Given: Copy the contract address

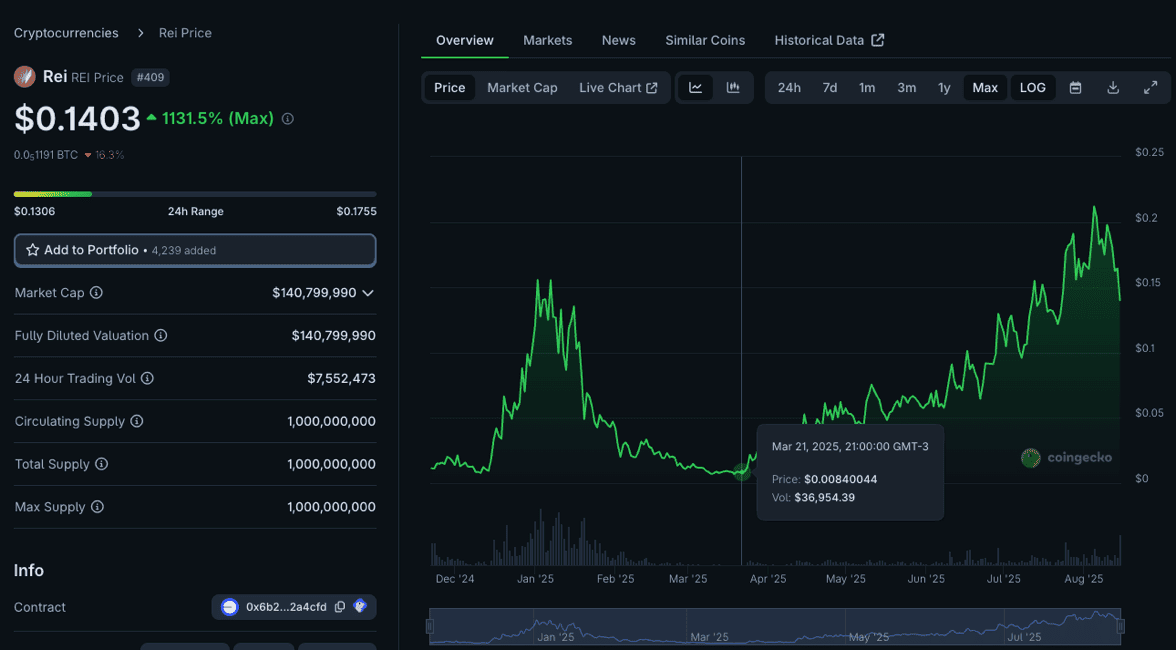Looking at the screenshot, I should click(340, 607).
